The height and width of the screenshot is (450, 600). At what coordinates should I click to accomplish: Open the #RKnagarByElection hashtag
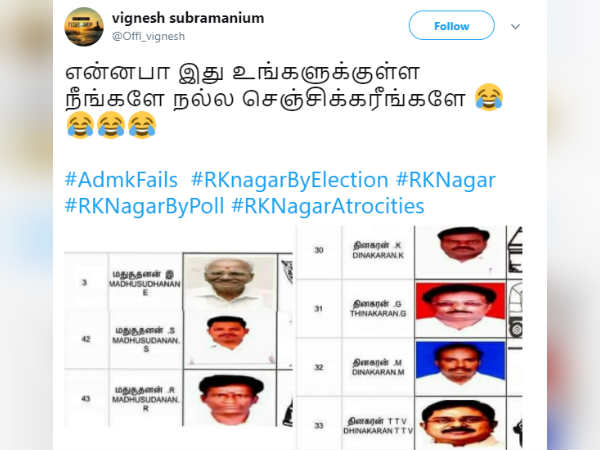pyautogui.click(x=290, y=180)
